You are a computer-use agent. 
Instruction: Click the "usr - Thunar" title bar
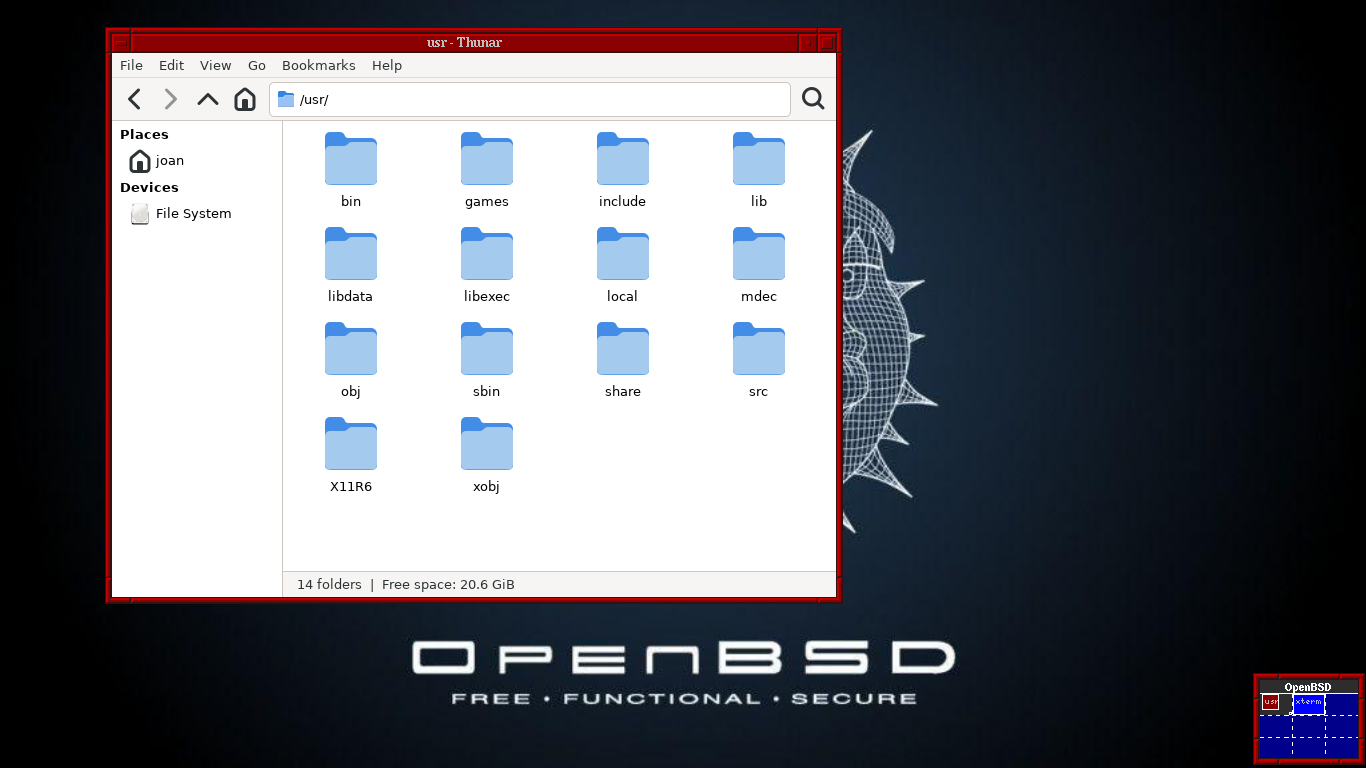tap(464, 42)
